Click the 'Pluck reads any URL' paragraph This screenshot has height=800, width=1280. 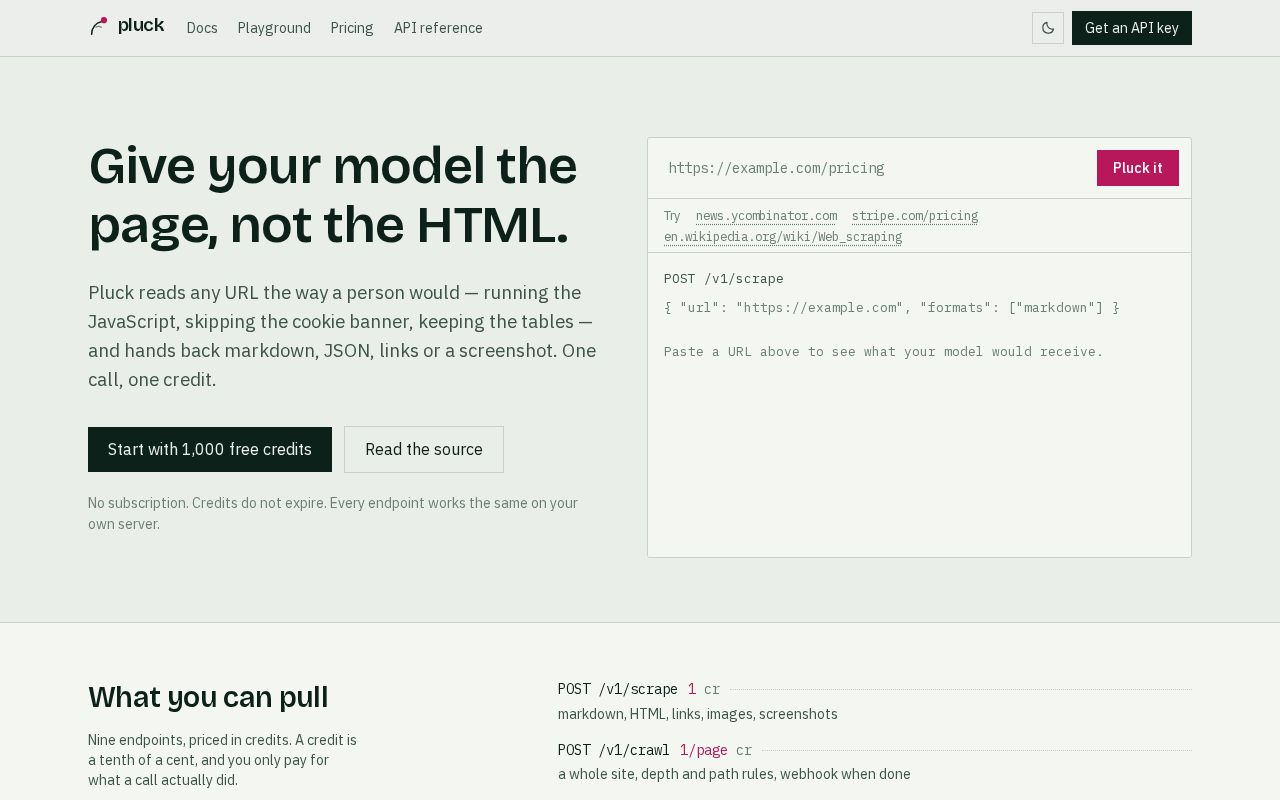click(342, 336)
